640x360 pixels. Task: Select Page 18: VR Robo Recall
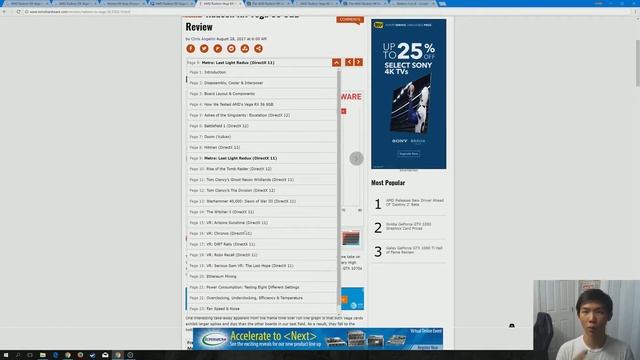tap(262, 255)
